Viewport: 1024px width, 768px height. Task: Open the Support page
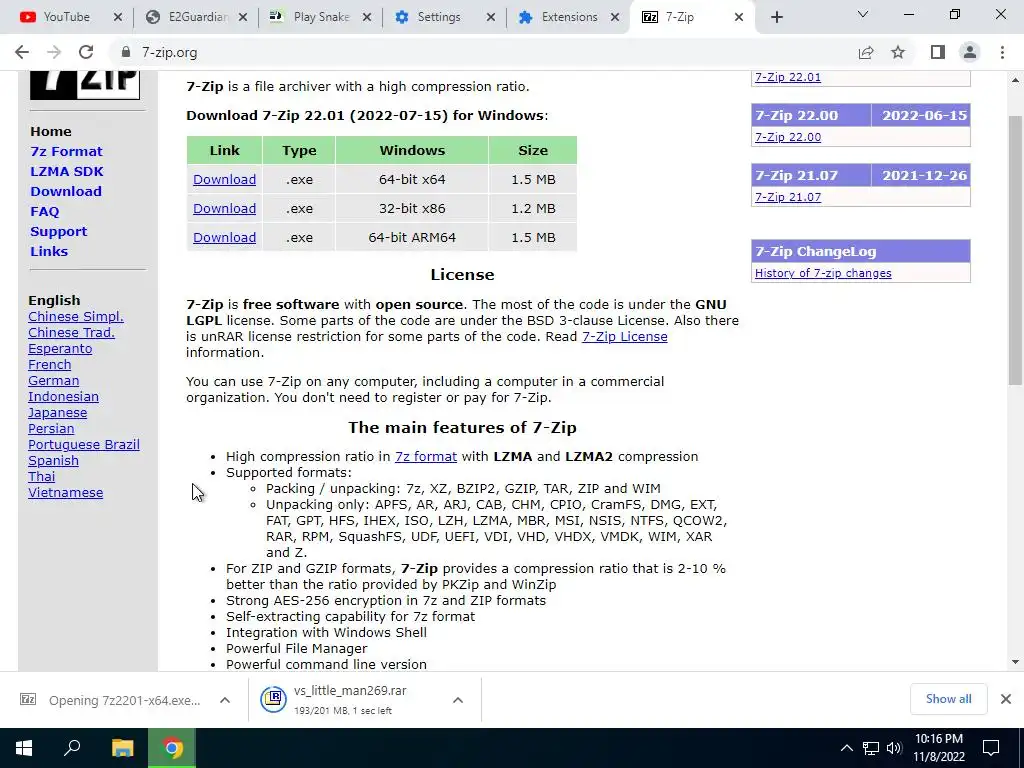click(58, 232)
